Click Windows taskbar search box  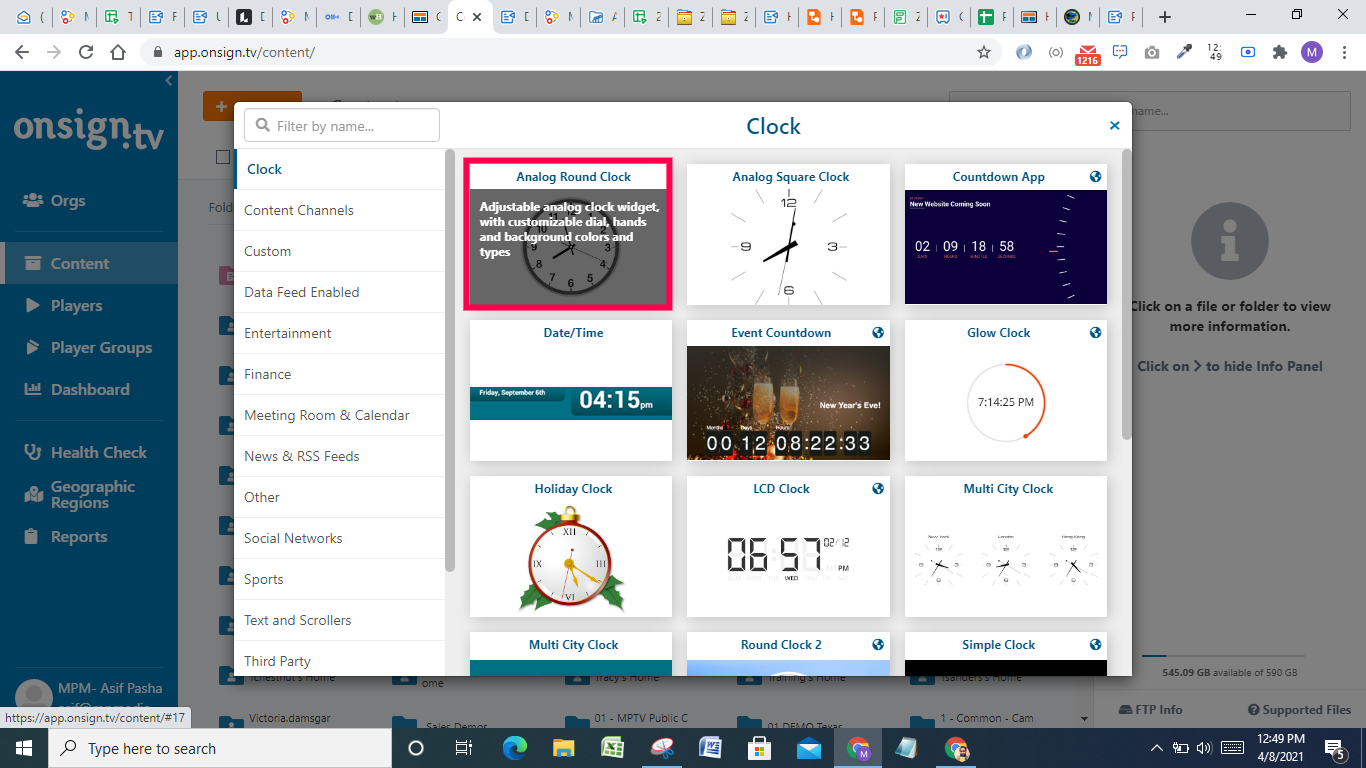click(219, 748)
